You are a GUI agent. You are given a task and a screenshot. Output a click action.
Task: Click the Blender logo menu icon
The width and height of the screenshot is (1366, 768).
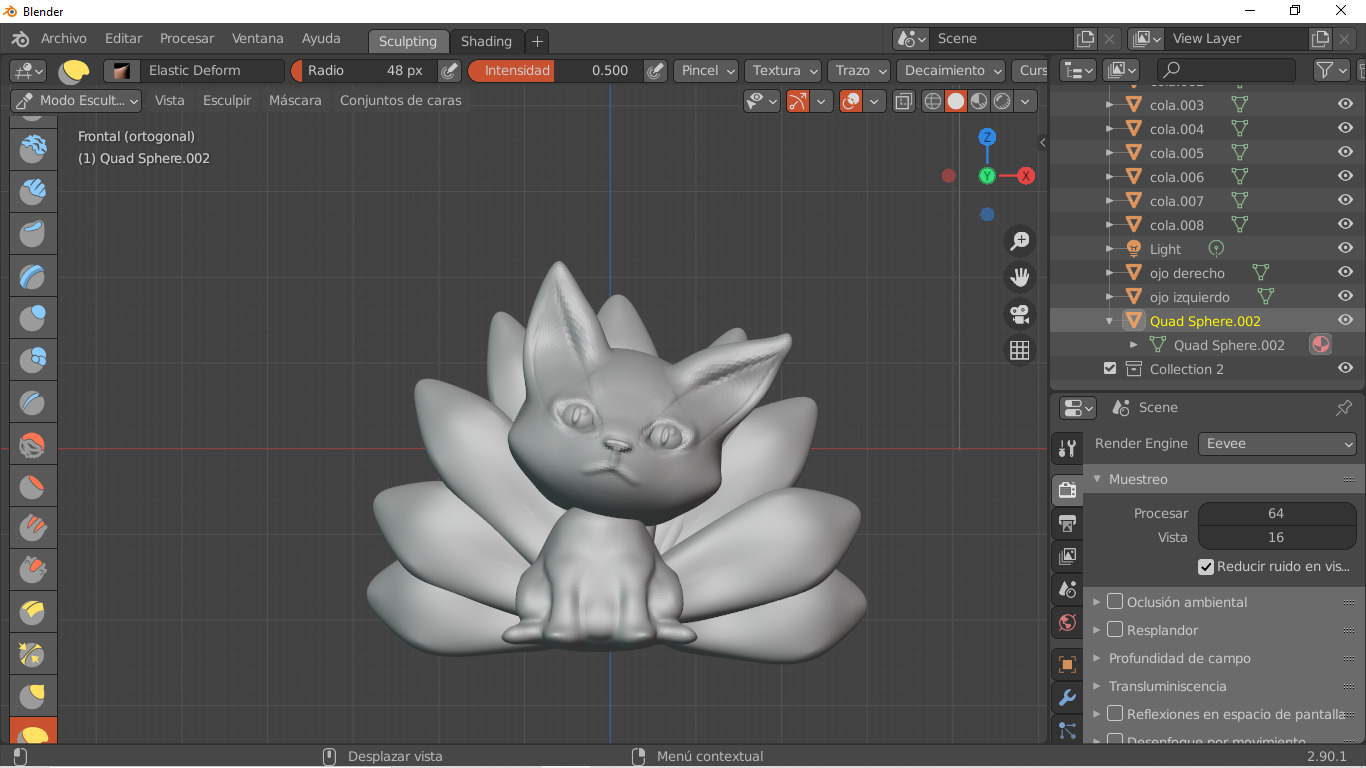(x=20, y=39)
